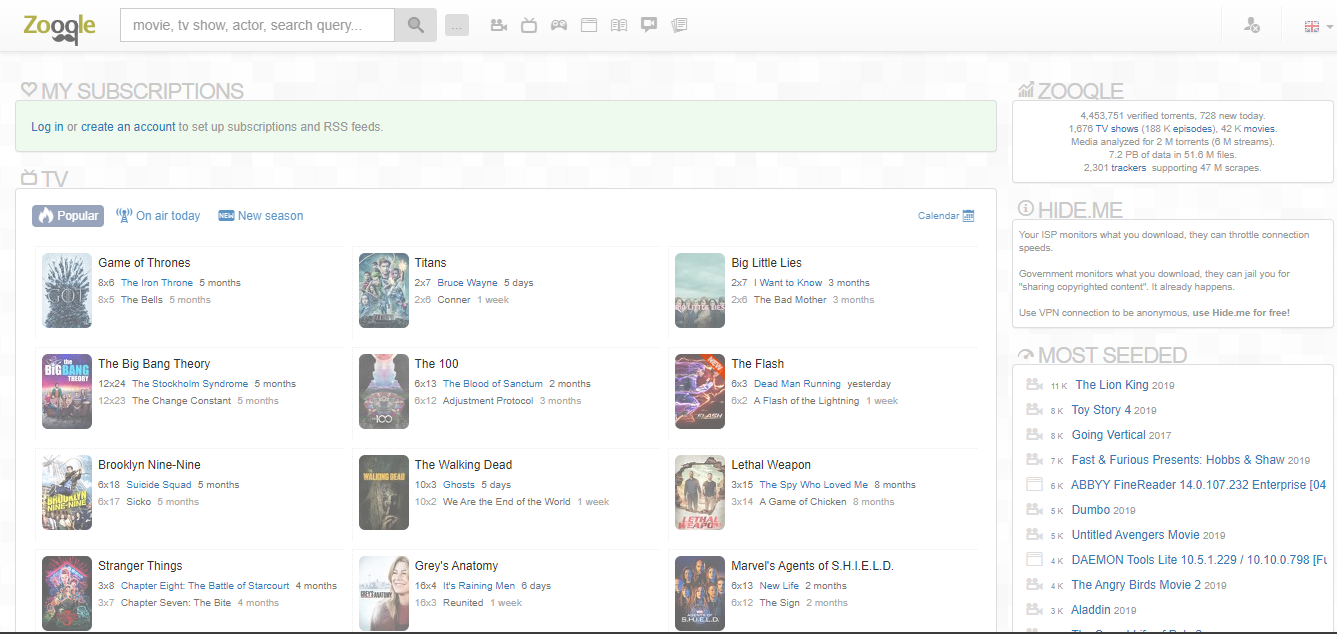Open episode I Want to Know
This screenshot has height=634, width=1337.
pyautogui.click(x=788, y=283)
